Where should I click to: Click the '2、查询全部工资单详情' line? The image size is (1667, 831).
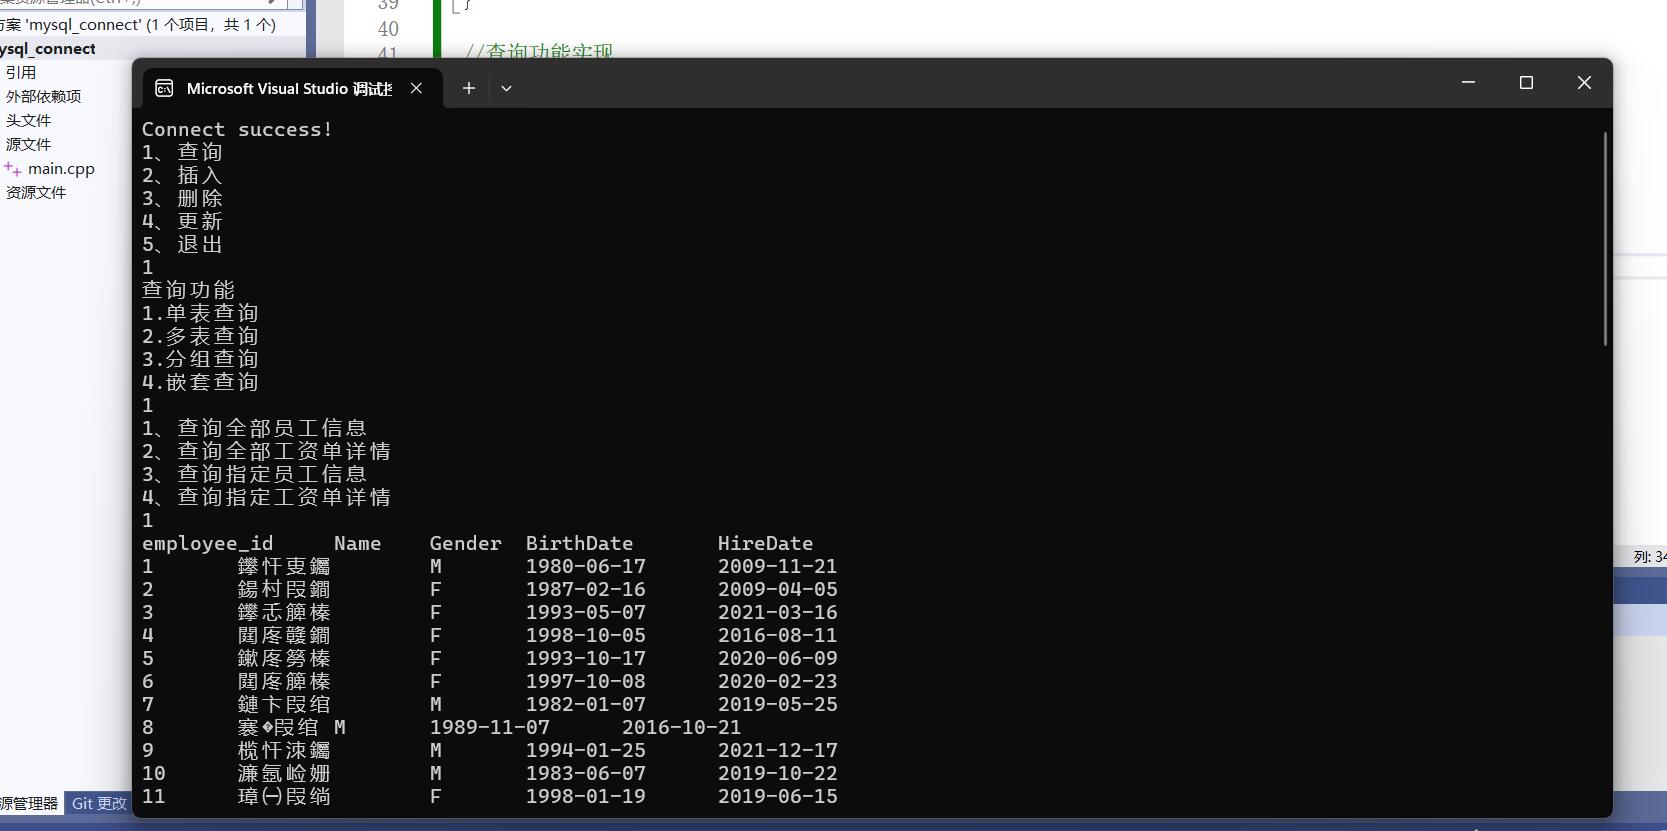click(x=266, y=451)
